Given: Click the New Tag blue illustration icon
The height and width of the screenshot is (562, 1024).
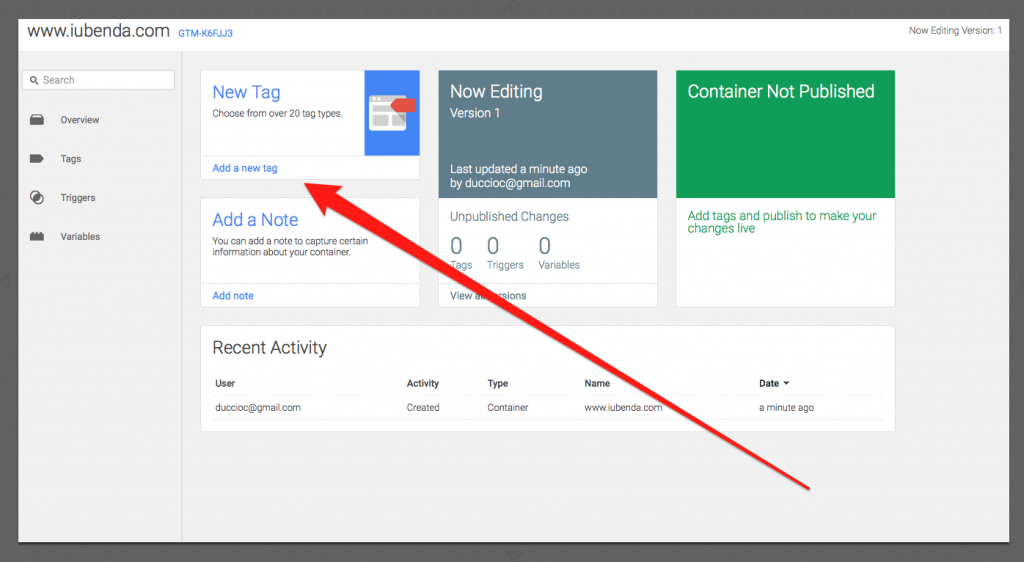Looking at the screenshot, I should coord(391,112).
